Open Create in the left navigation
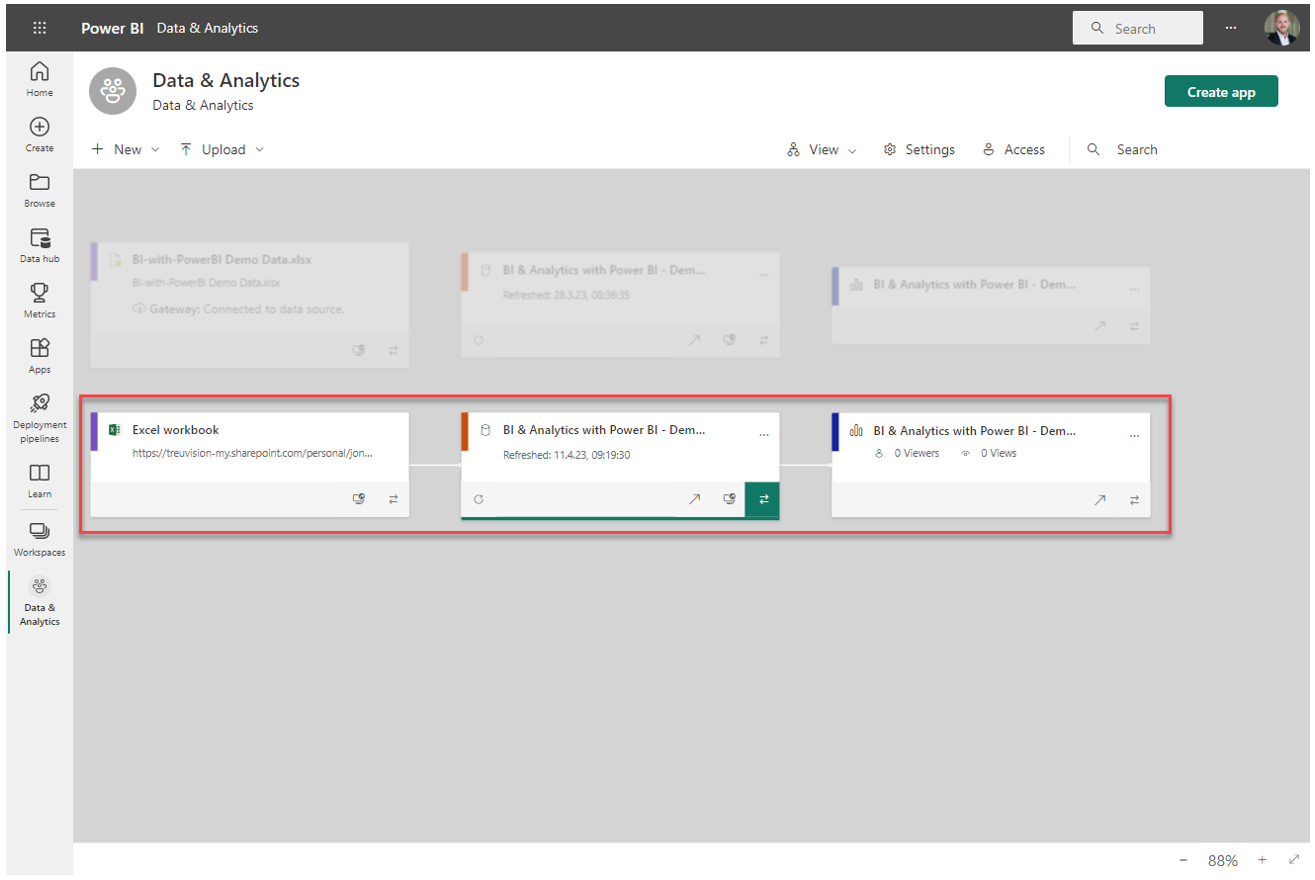 pos(39,134)
